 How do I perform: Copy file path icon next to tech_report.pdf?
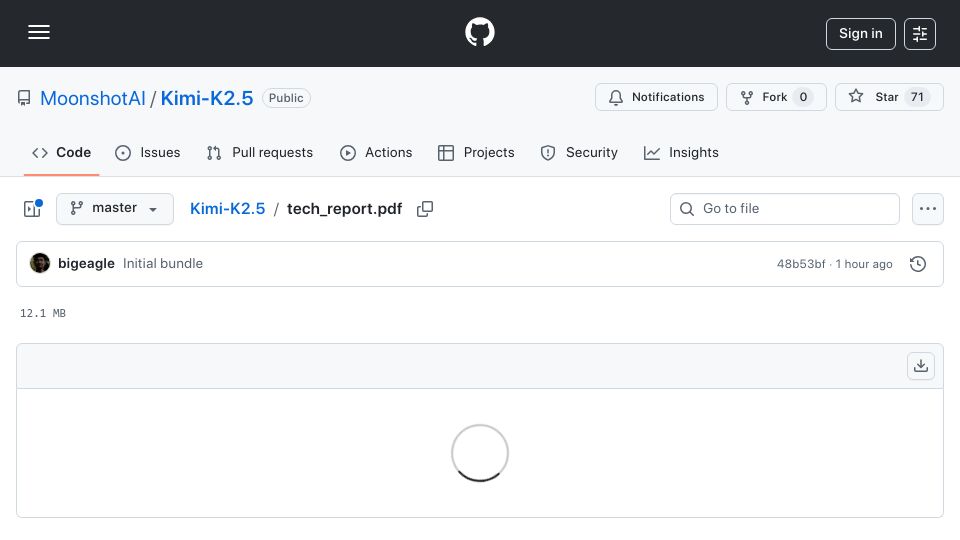pos(425,209)
